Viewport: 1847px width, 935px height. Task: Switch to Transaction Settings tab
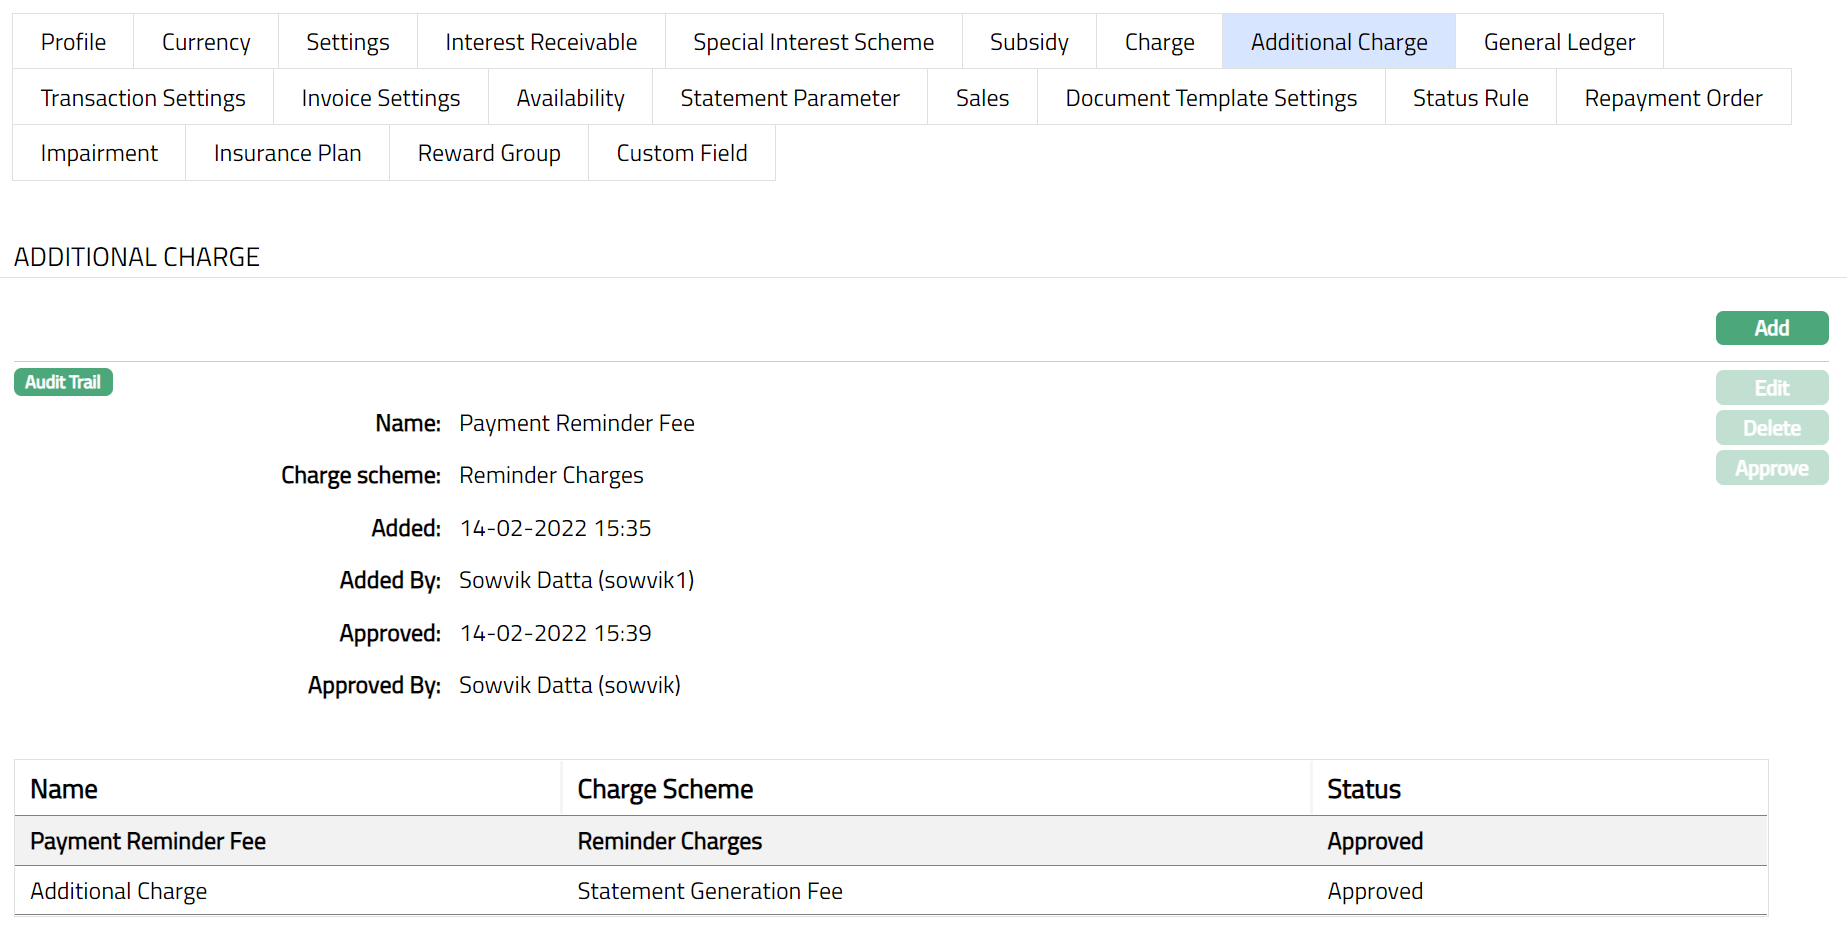coord(143,98)
